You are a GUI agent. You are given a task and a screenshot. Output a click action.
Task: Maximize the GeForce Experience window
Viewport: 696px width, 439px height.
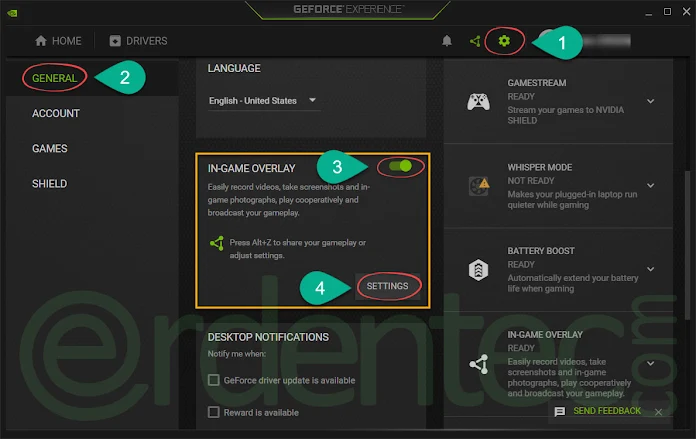tap(667, 12)
